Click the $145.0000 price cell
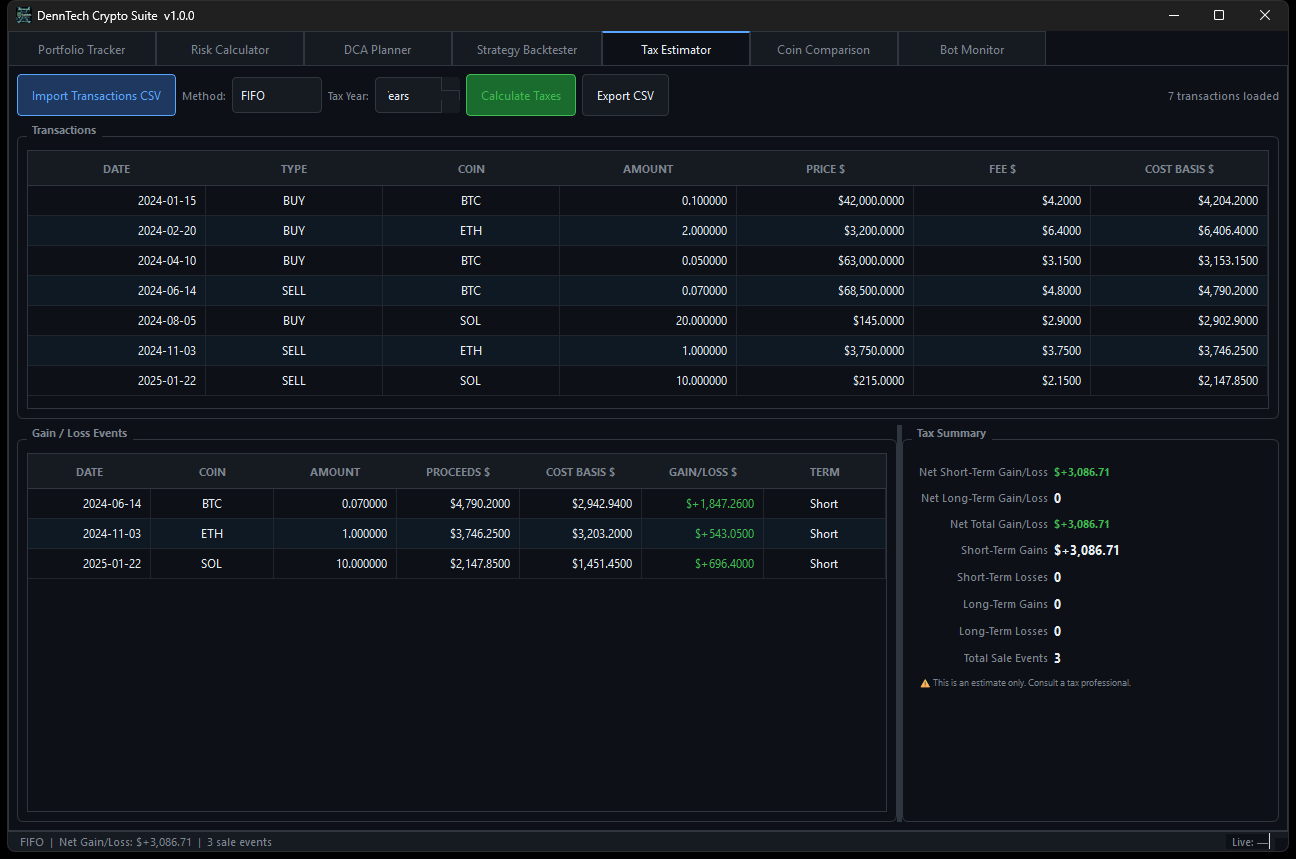This screenshot has width=1296, height=859. (x=825, y=321)
